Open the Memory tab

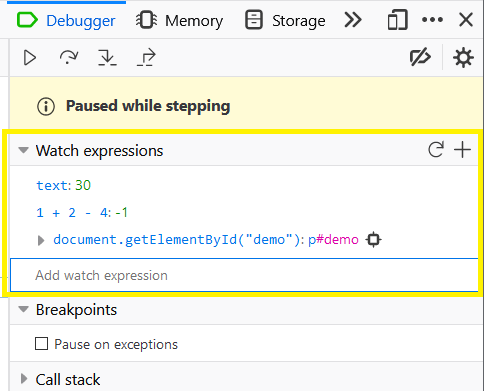click(179, 21)
